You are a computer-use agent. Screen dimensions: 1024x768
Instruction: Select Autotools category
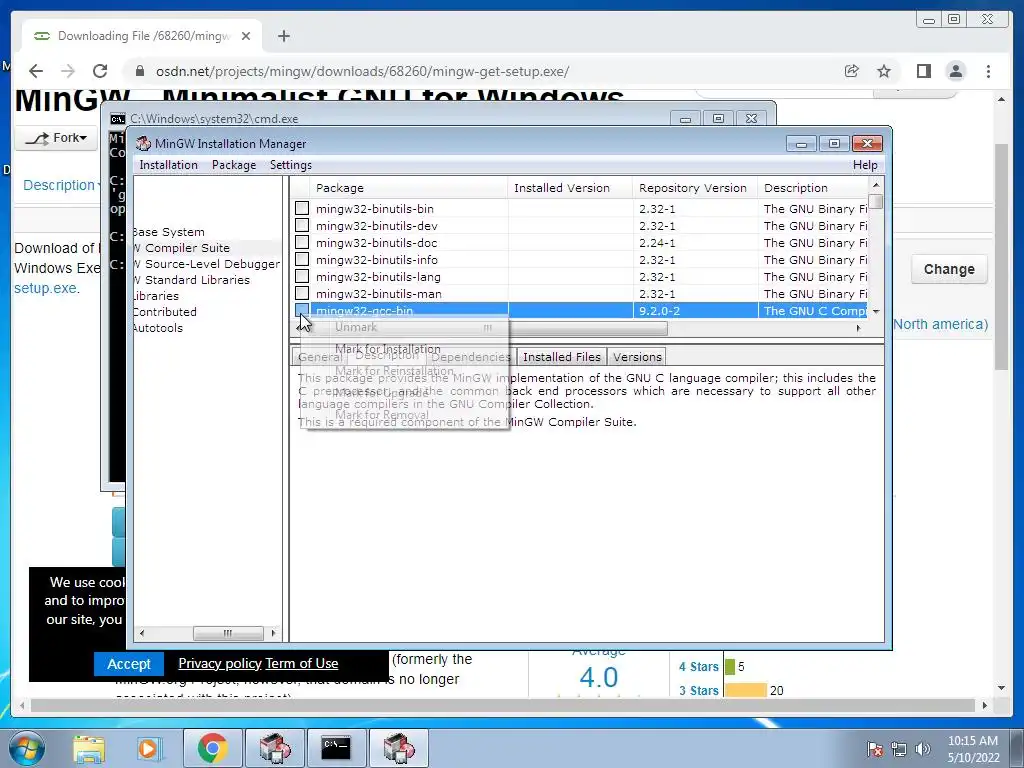158,328
